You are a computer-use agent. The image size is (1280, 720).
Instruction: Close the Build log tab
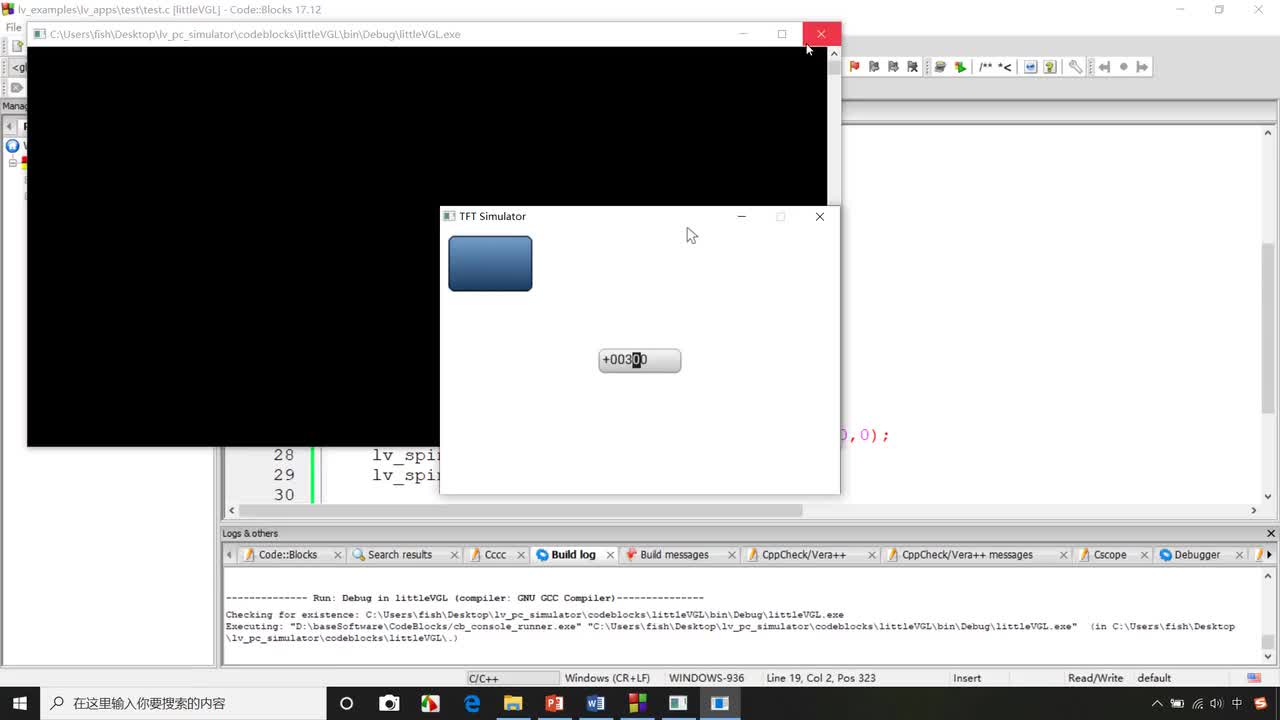pos(610,555)
